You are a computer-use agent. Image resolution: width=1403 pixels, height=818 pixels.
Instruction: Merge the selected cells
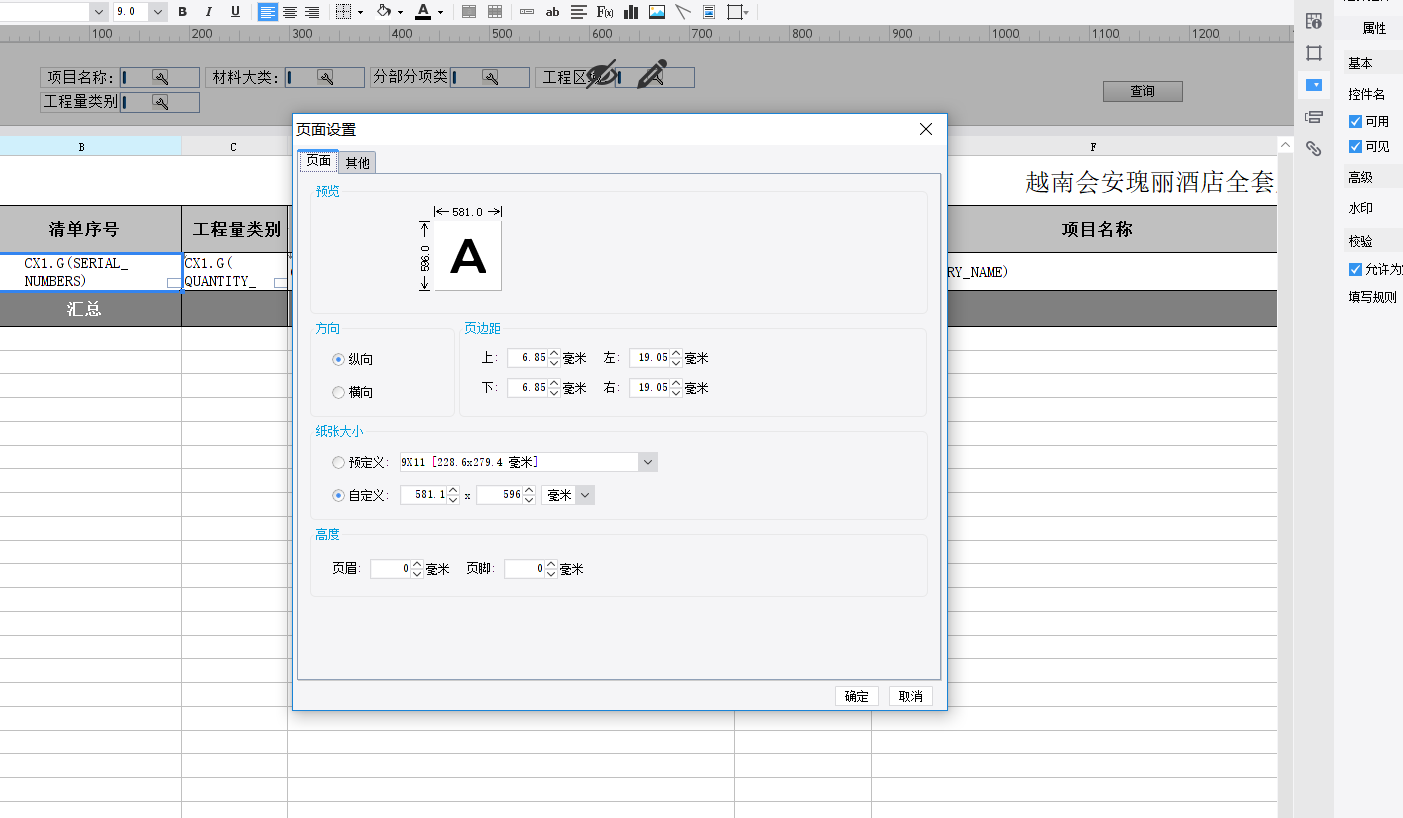click(x=469, y=12)
